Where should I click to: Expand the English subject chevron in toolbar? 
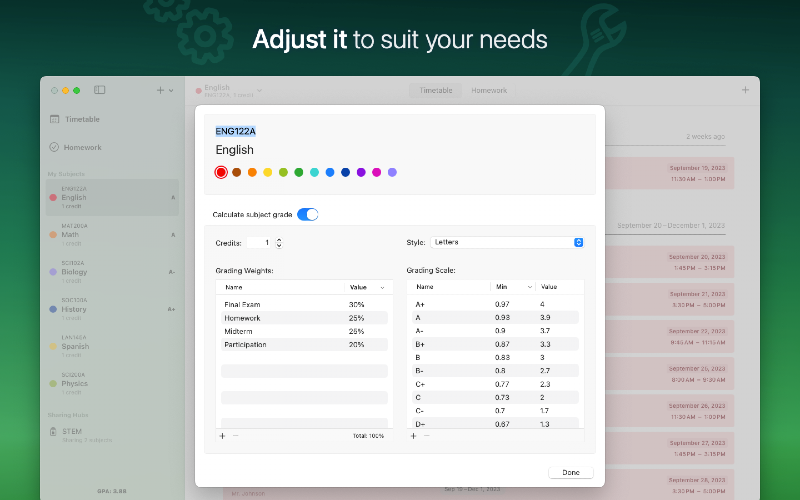coord(260,90)
